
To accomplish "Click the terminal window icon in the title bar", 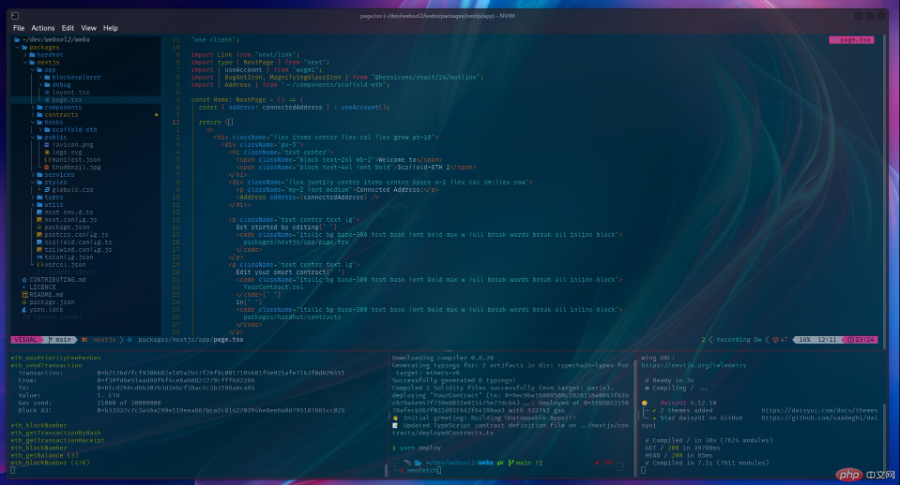I will [15, 15].
